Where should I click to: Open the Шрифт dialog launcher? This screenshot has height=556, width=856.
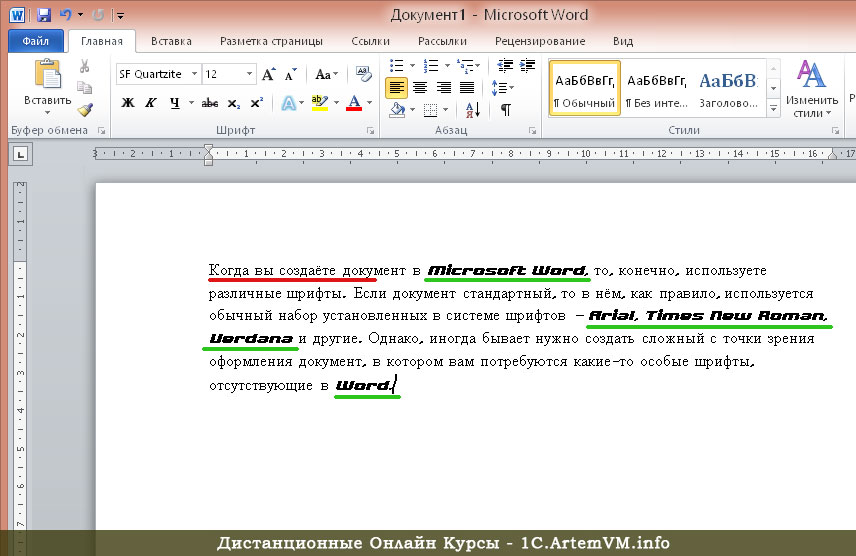371,131
